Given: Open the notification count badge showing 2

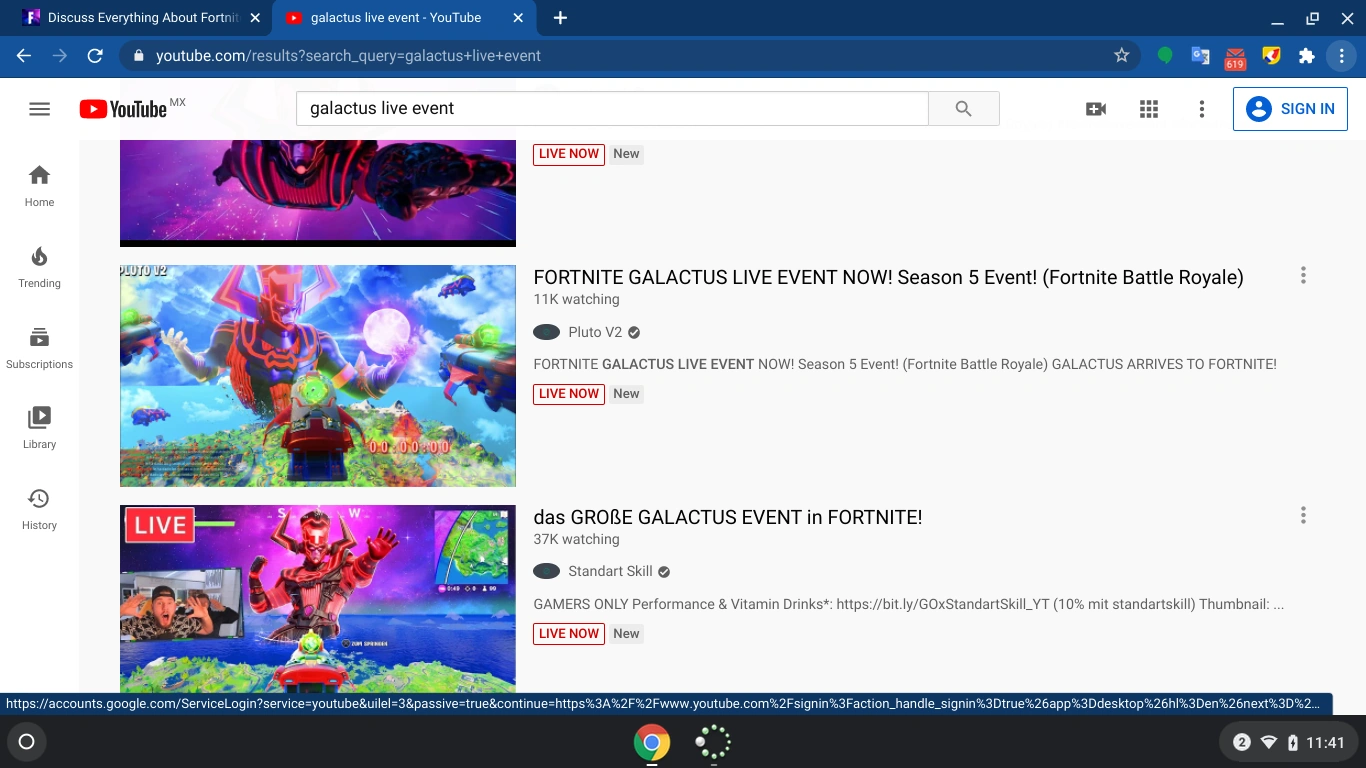Looking at the screenshot, I should [1241, 742].
